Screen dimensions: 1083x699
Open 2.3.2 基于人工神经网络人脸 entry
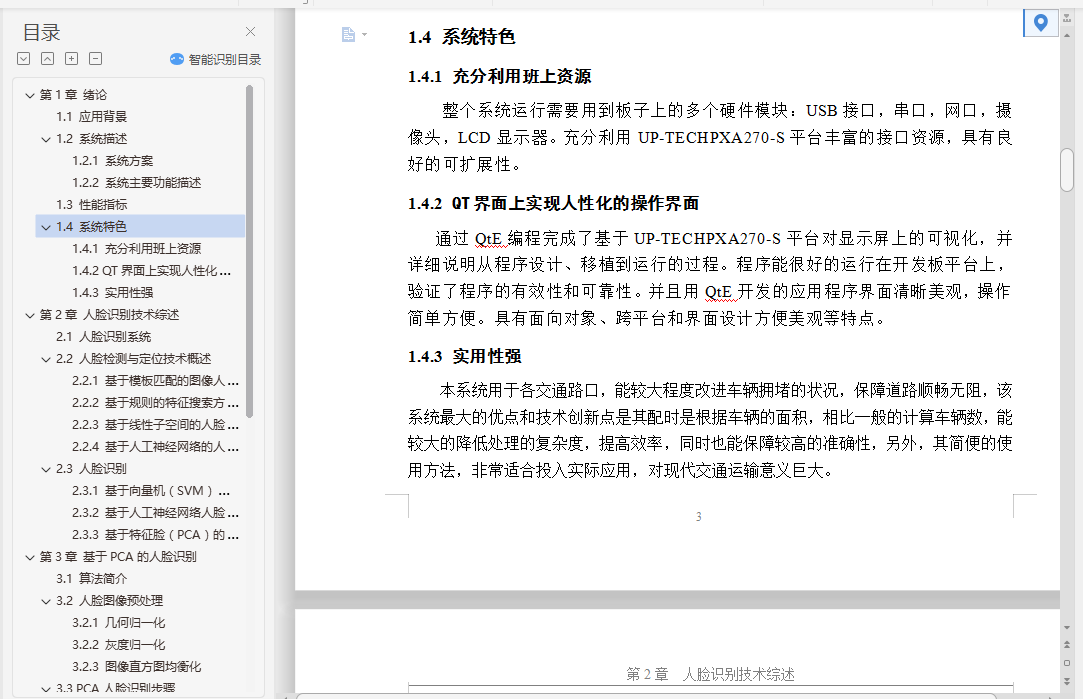point(155,513)
